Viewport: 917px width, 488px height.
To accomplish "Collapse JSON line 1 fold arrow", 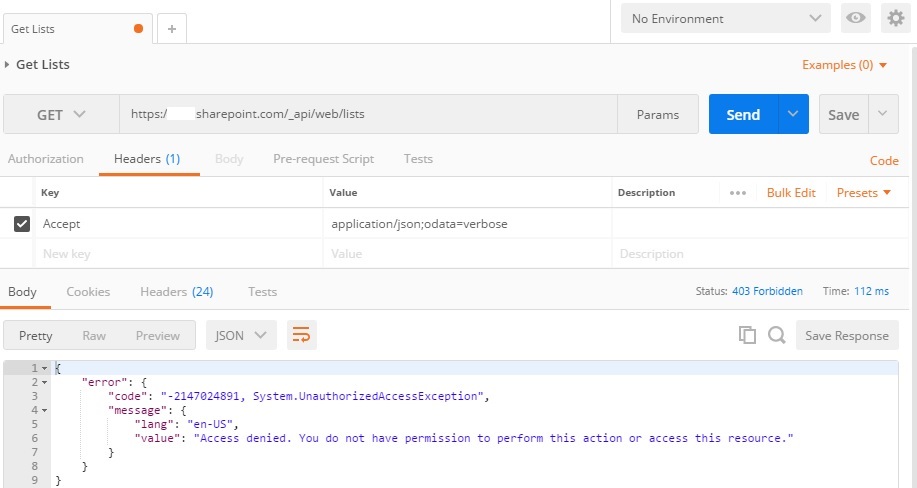I will (x=44, y=368).
